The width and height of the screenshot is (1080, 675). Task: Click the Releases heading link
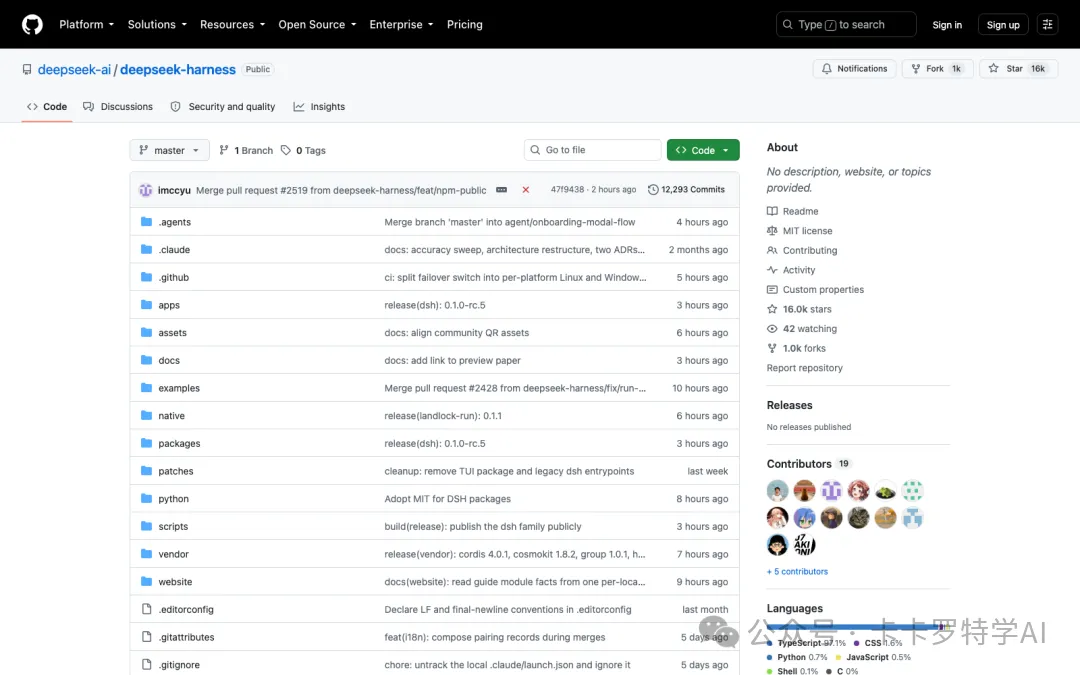pos(789,406)
